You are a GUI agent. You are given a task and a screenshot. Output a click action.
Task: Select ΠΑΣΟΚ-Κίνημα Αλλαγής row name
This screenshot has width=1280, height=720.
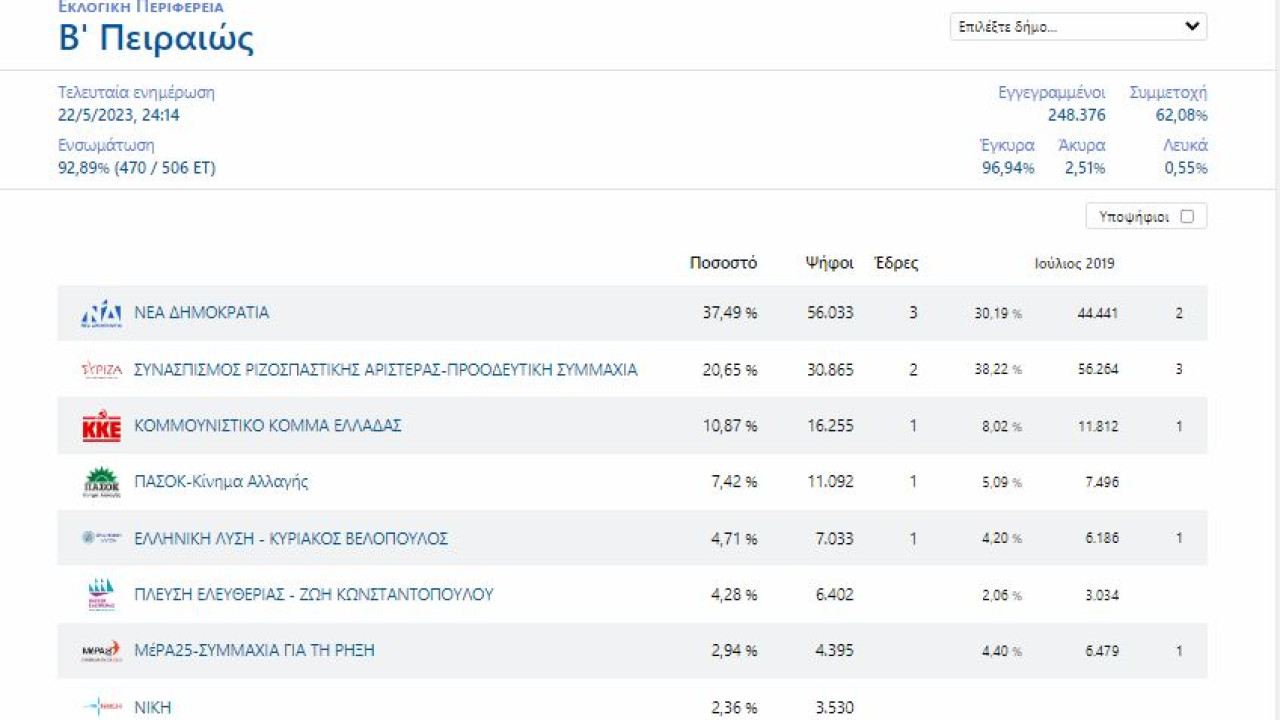pyautogui.click(x=221, y=481)
